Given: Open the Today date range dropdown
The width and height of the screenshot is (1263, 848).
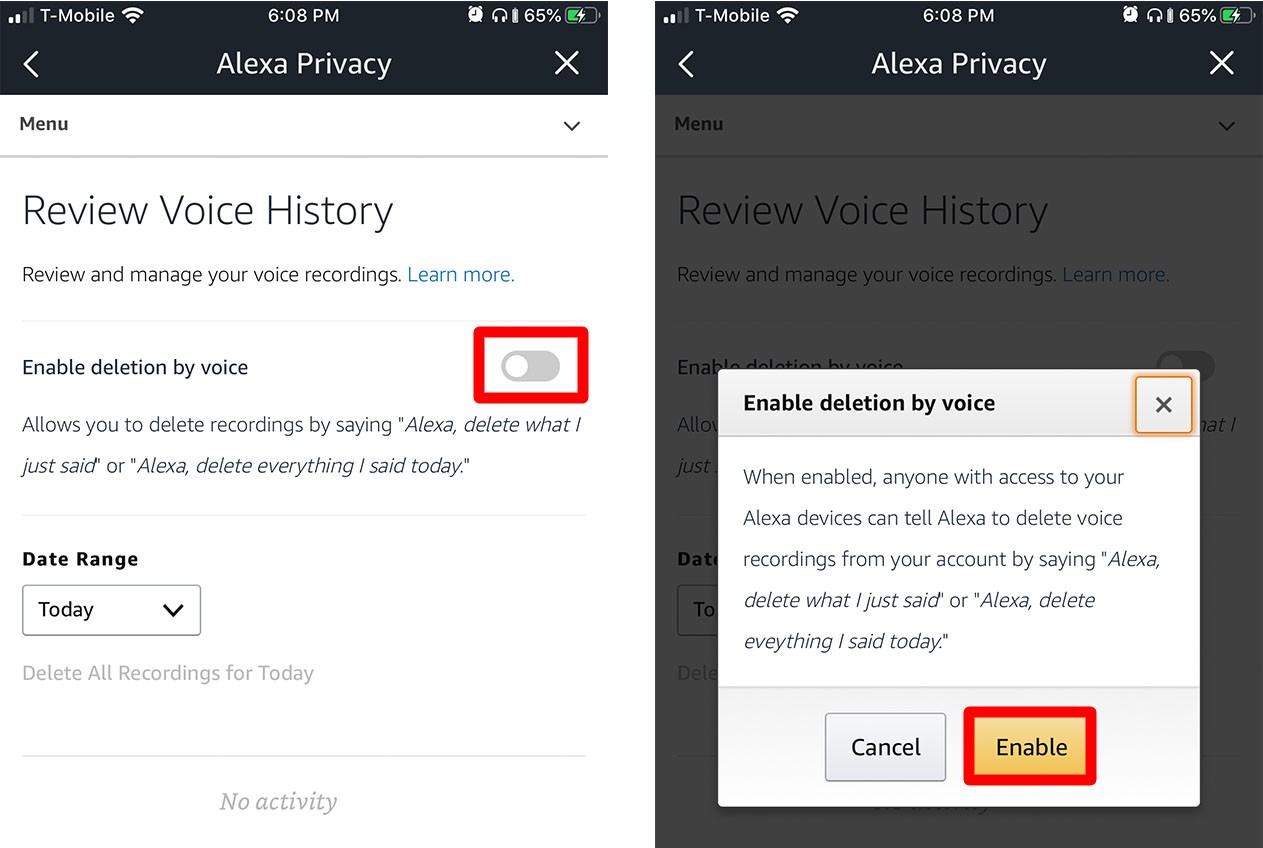Looking at the screenshot, I should pyautogui.click(x=111, y=610).
